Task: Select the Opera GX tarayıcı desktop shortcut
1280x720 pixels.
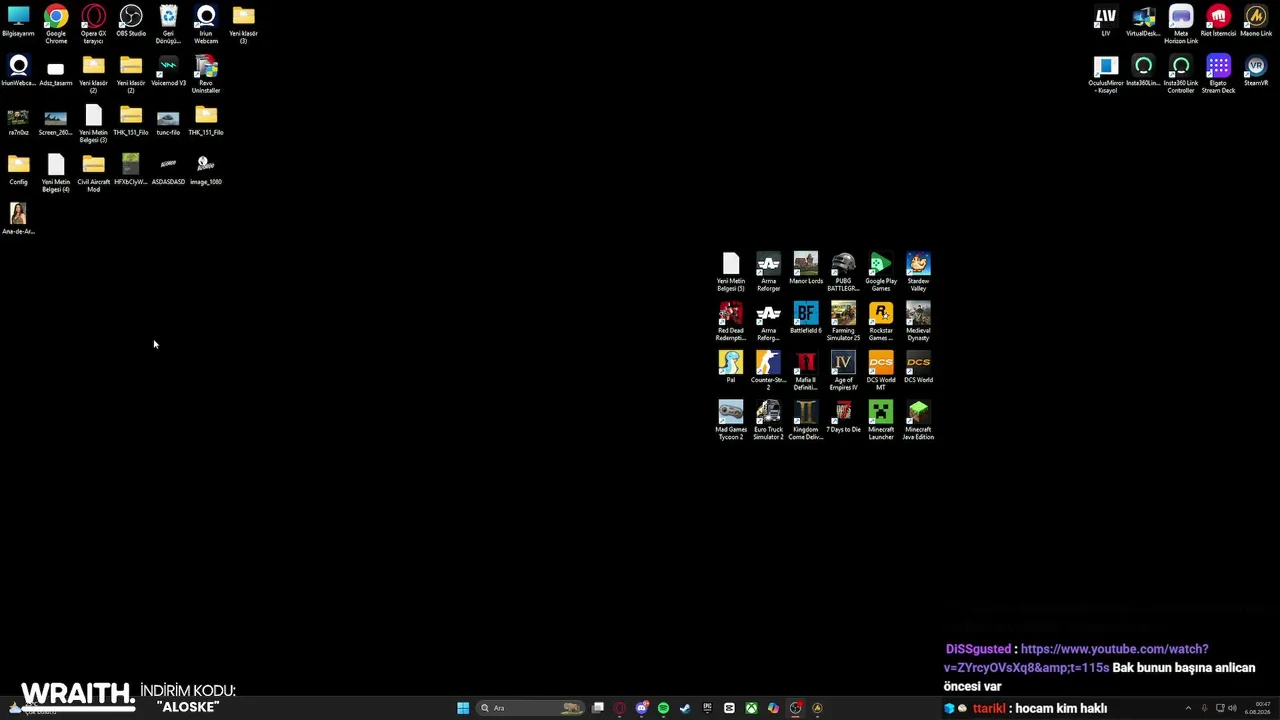Action: tap(93, 24)
